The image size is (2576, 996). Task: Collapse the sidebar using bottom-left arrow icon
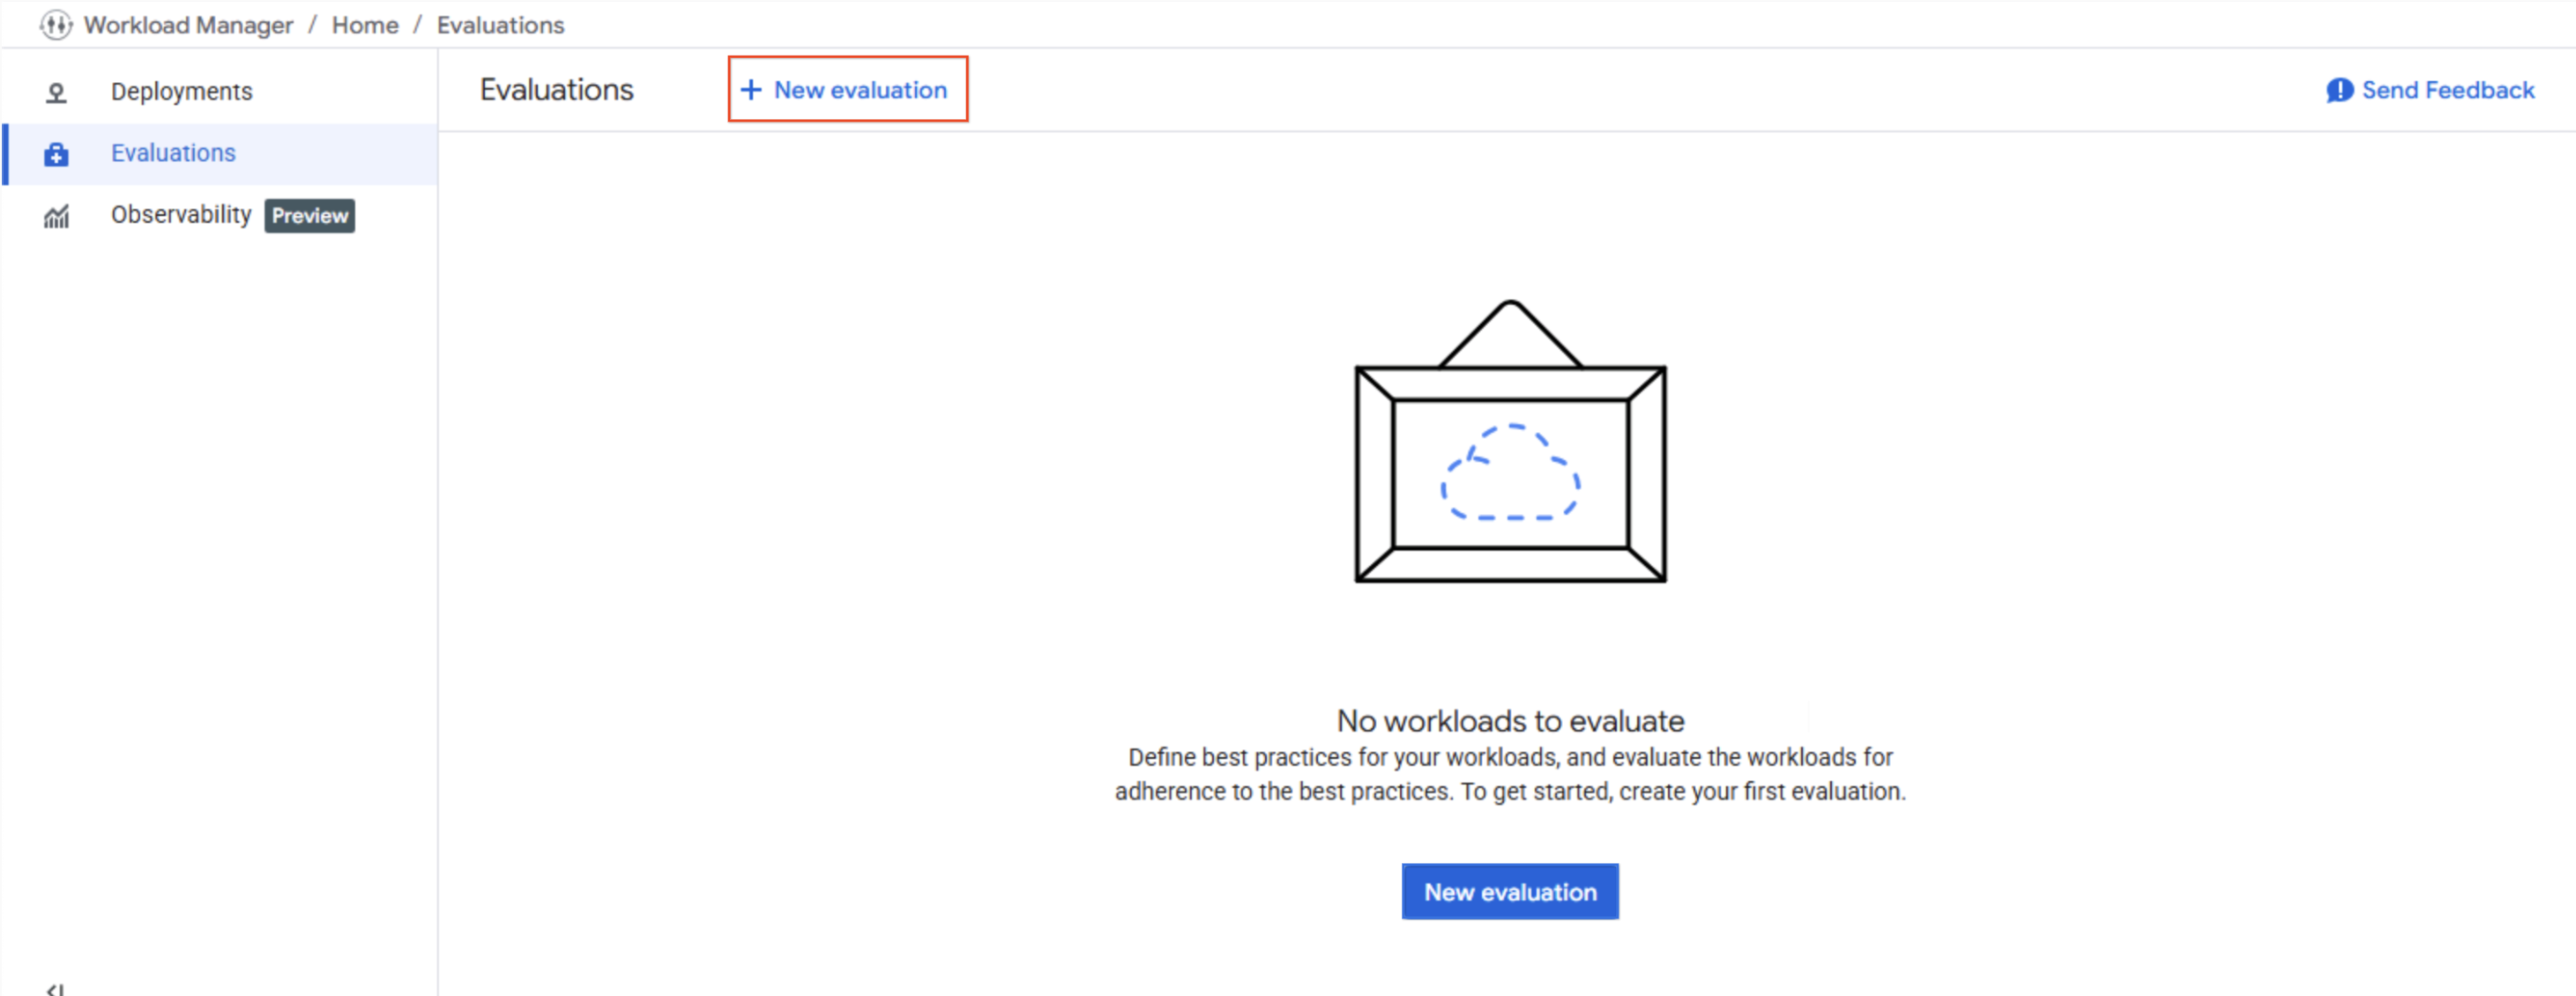coord(55,988)
